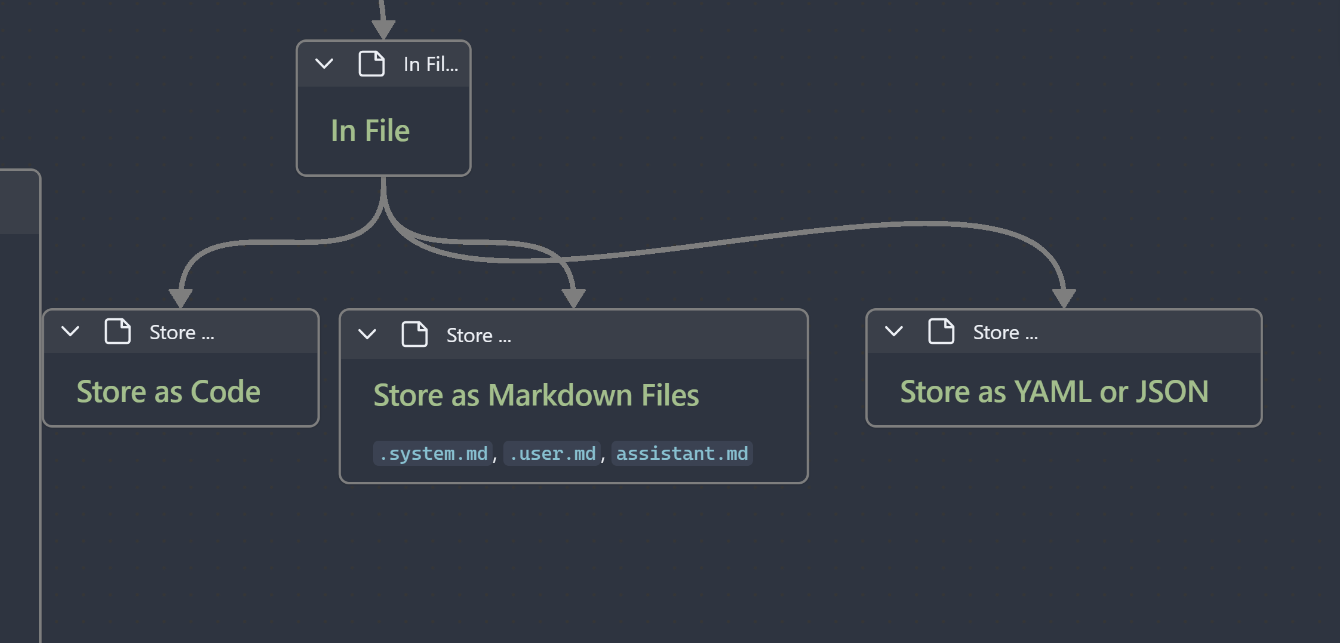
Task: Collapse the In File node with chevron
Action: click(324, 64)
